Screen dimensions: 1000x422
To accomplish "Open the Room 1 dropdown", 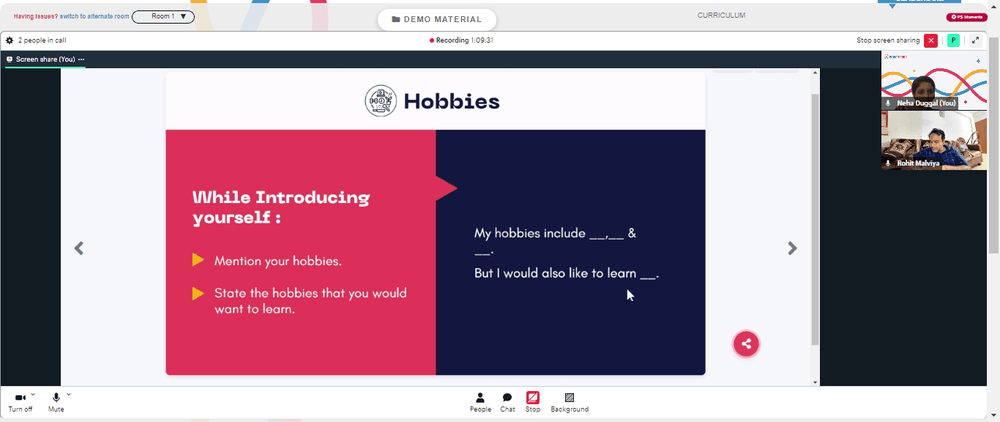I will (x=163, y=17).
